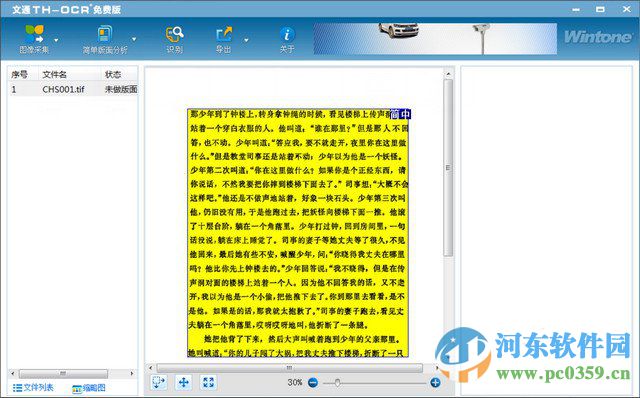
Task: Click the file list horizontal scrollbar thumb
Action: point(63,373)
